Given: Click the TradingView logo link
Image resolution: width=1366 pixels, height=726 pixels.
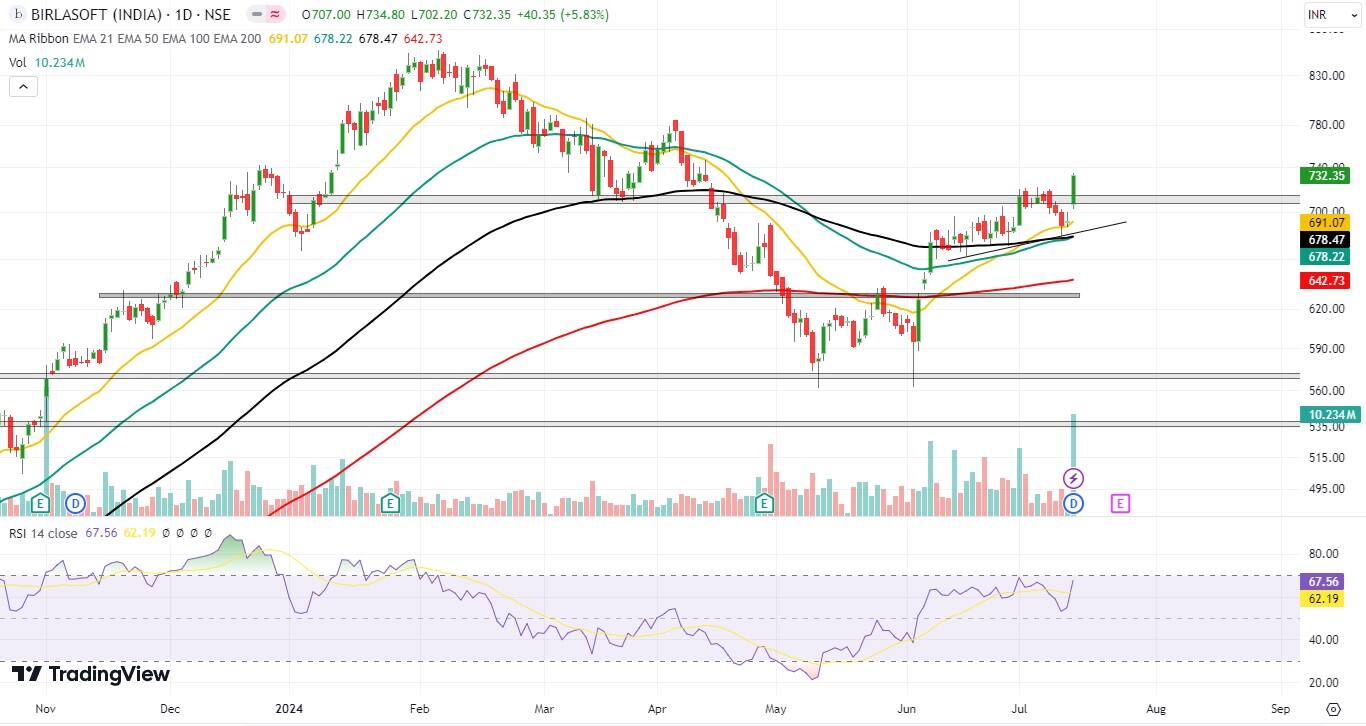Looking at the screenshot, I should (x=91, y=674).
